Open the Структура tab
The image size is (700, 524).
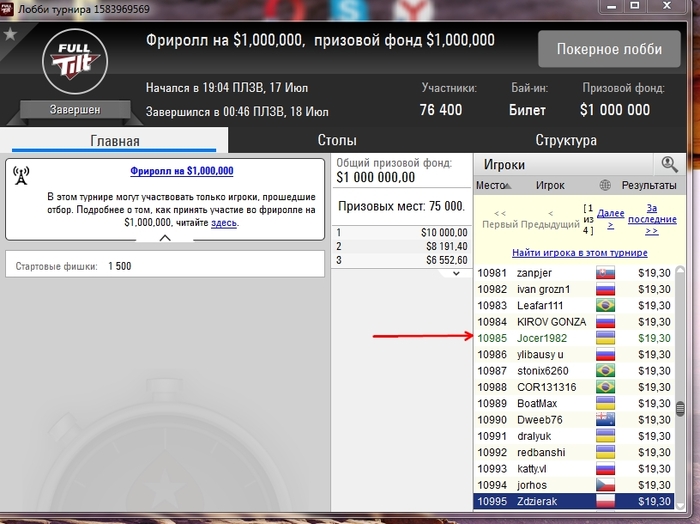point(566,140)
